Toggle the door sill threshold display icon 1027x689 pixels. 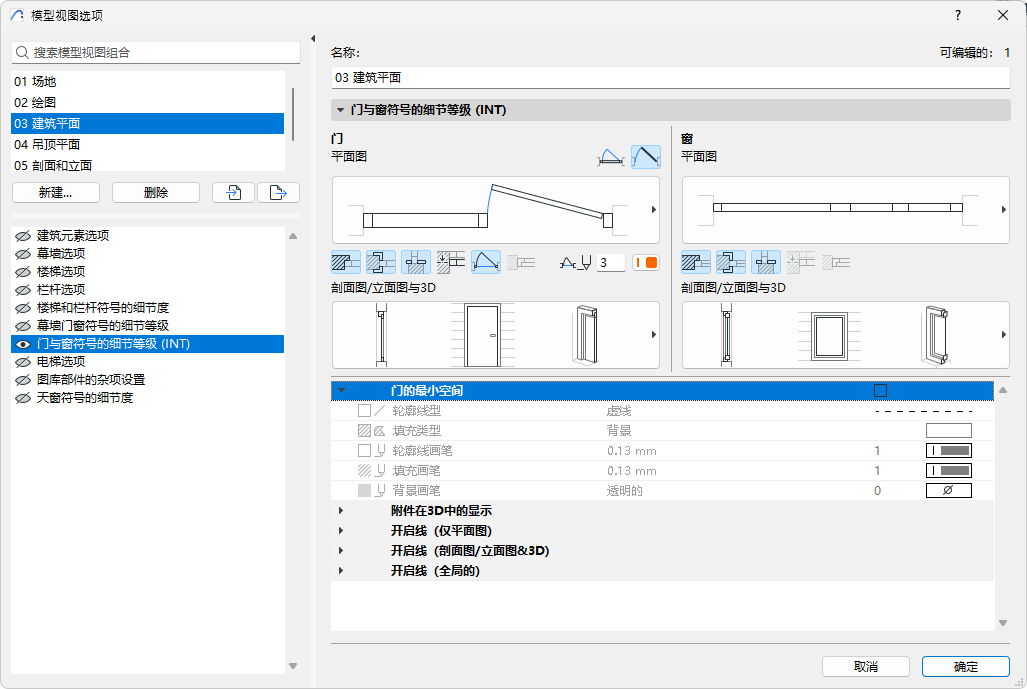pos(416,263)
